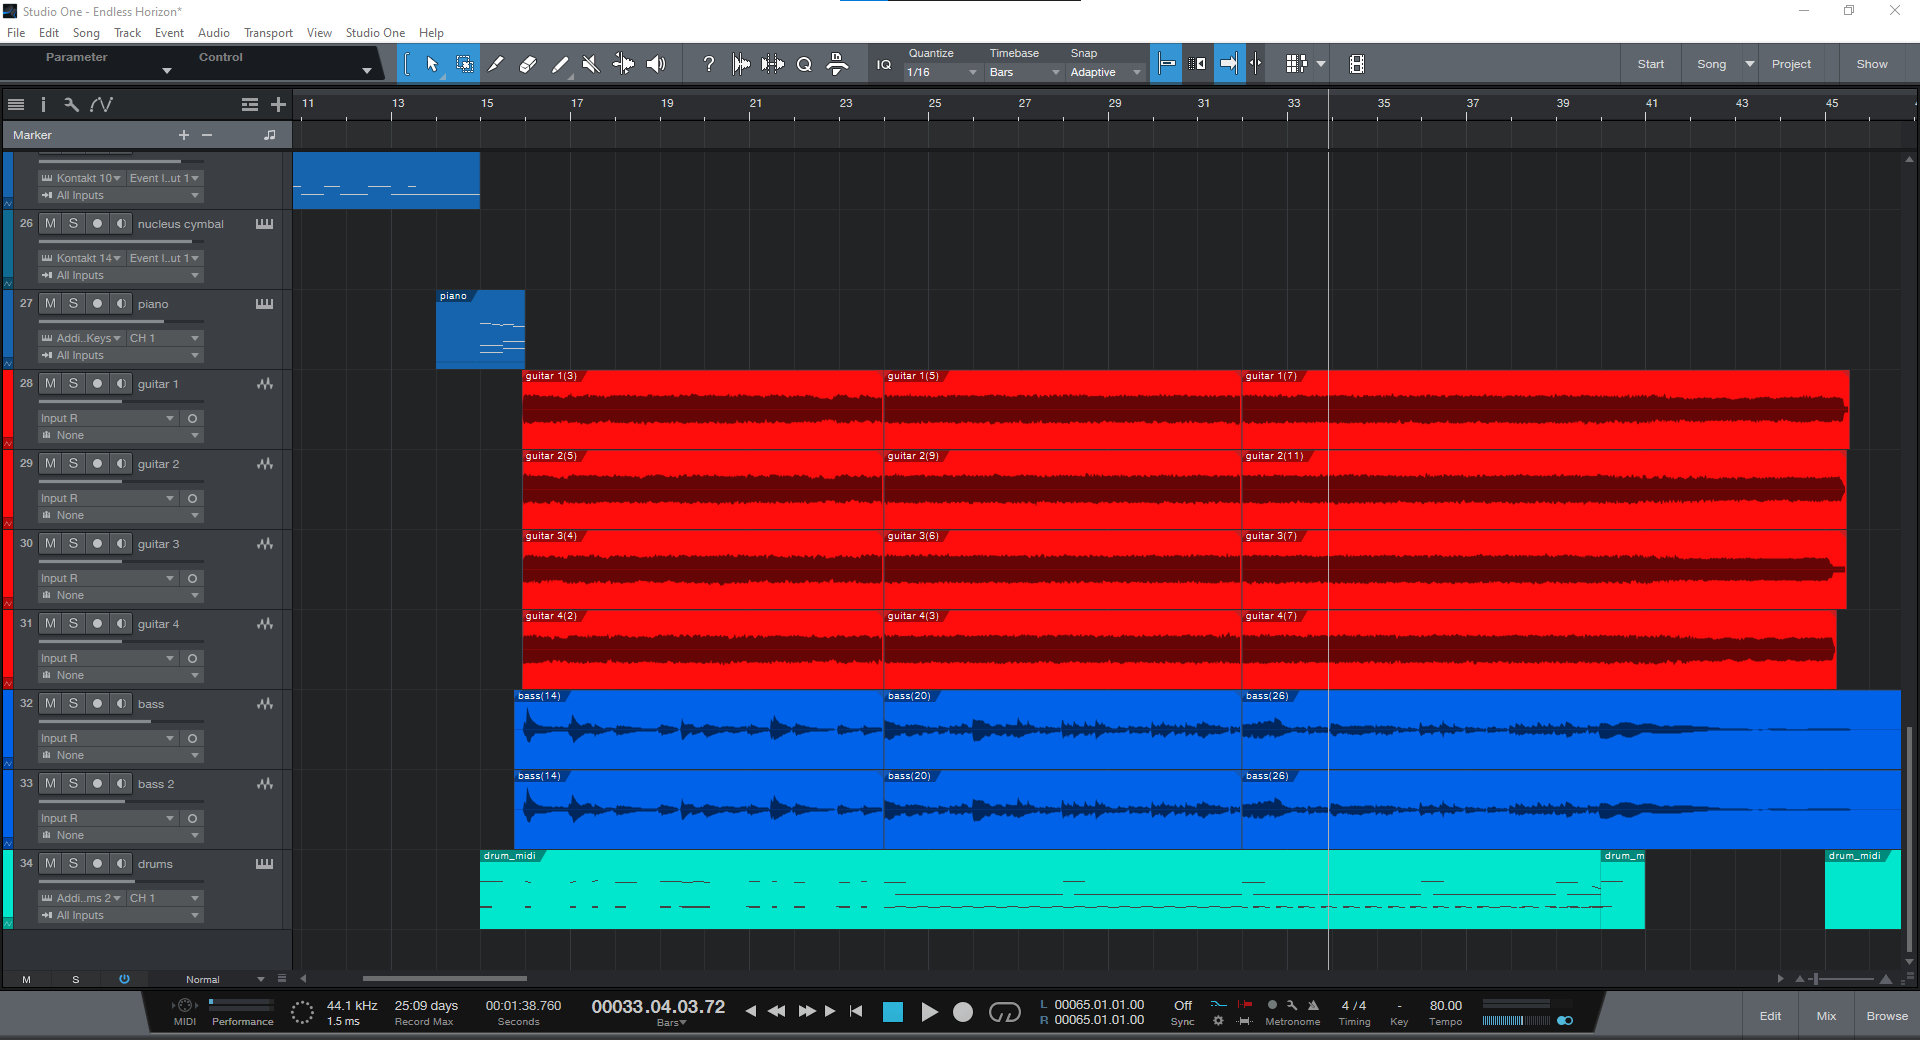Open the Timebase Bars dropdown

point(1024,72)
